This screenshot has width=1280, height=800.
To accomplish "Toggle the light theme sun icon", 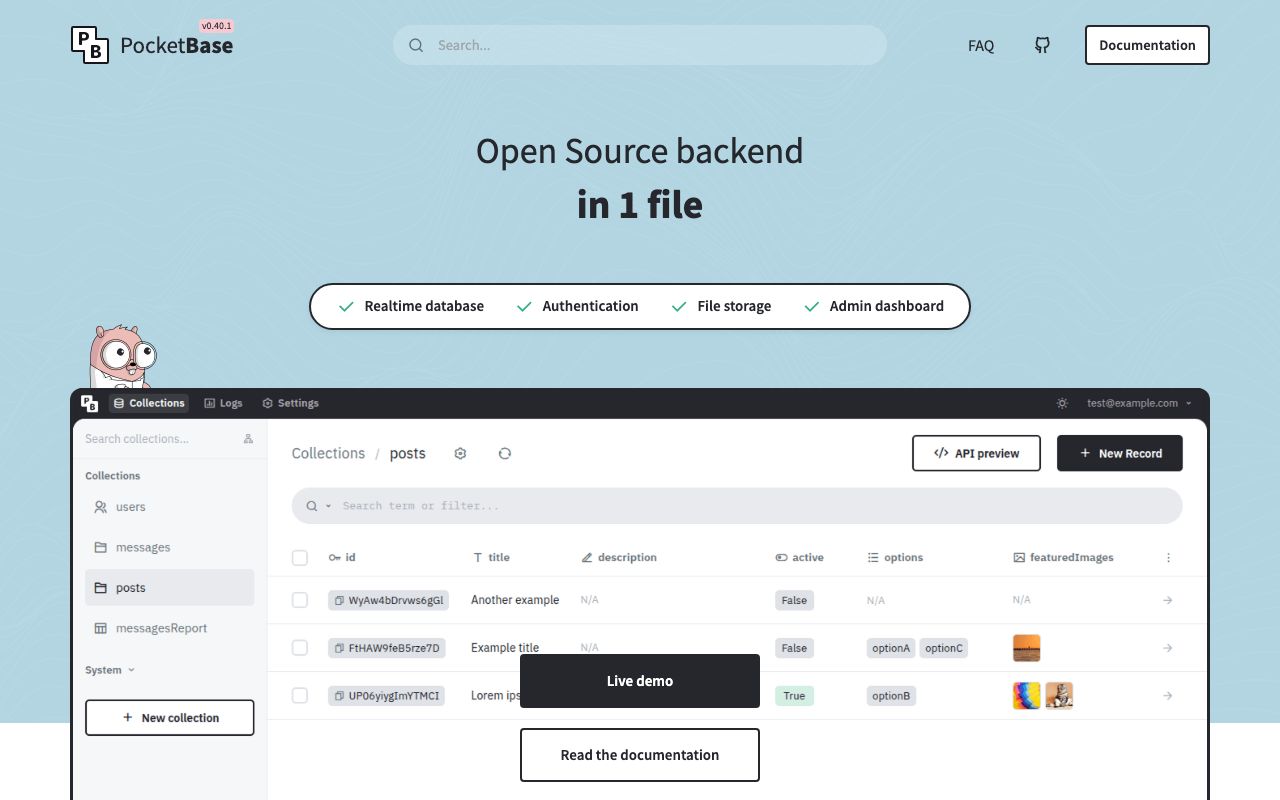I will (x=1062, y=403).
